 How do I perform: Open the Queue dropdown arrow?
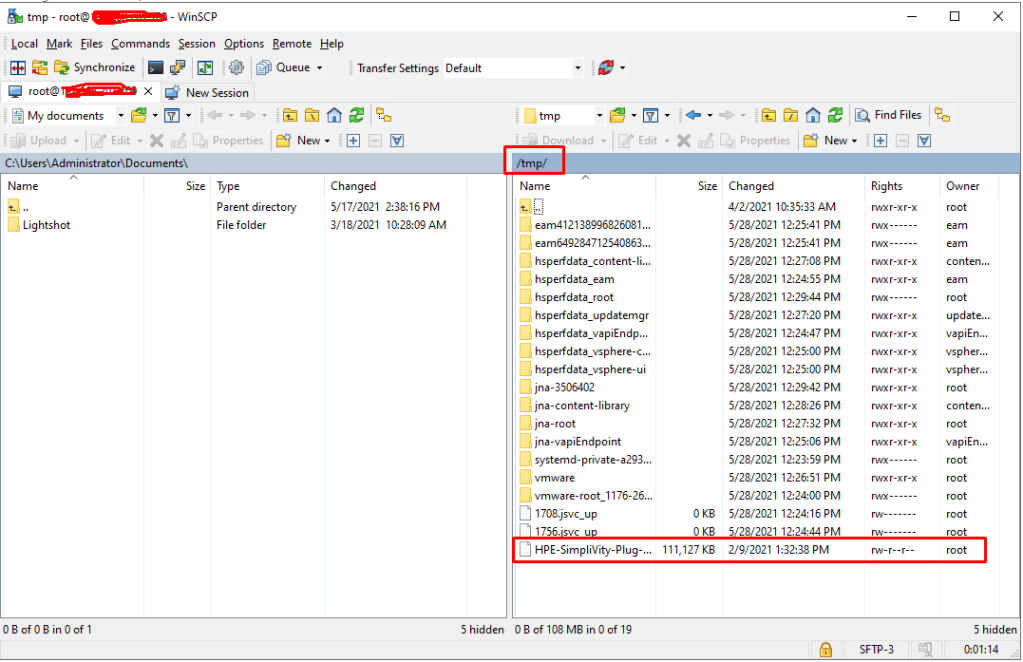pos(320,68)
